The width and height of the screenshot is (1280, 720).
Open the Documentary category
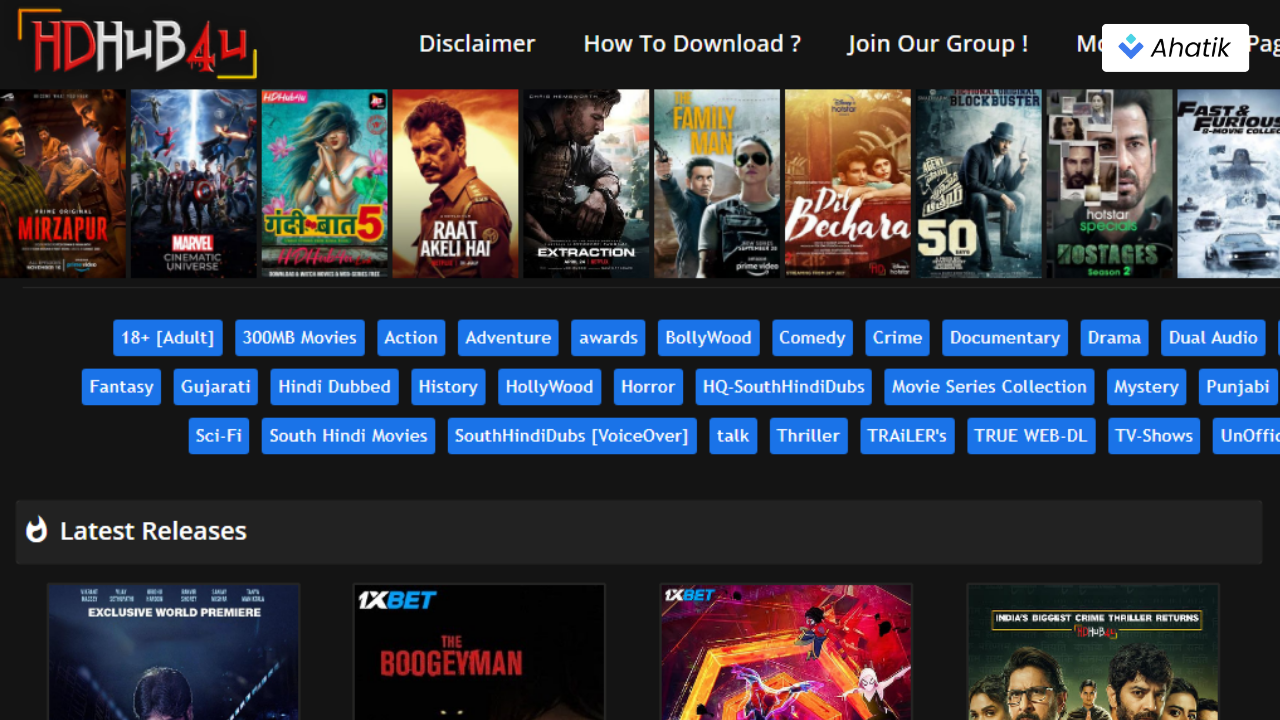pyautogui.click(x=1005, y=338)
